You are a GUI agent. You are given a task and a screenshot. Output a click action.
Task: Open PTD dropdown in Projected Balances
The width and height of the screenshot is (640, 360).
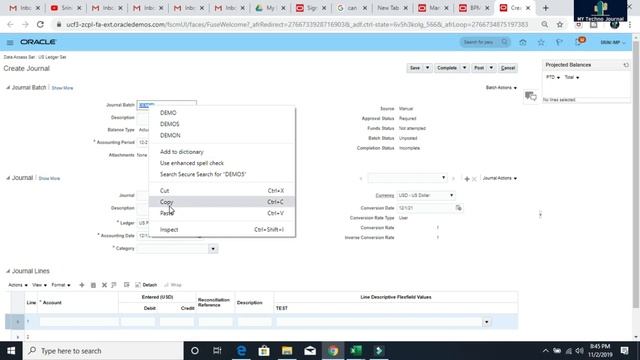(x=553, y=77)
